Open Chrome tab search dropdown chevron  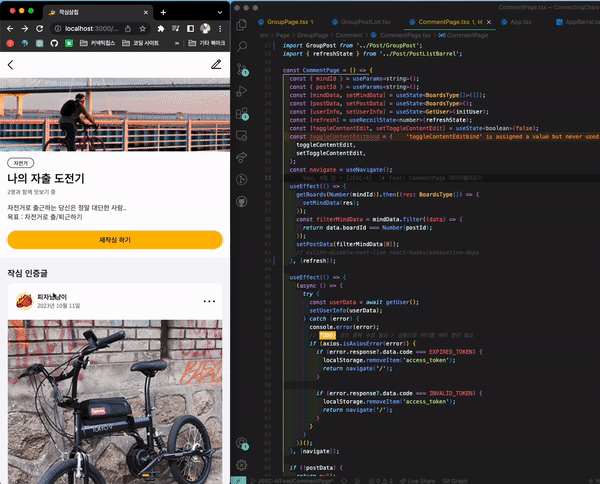(220, 12)
